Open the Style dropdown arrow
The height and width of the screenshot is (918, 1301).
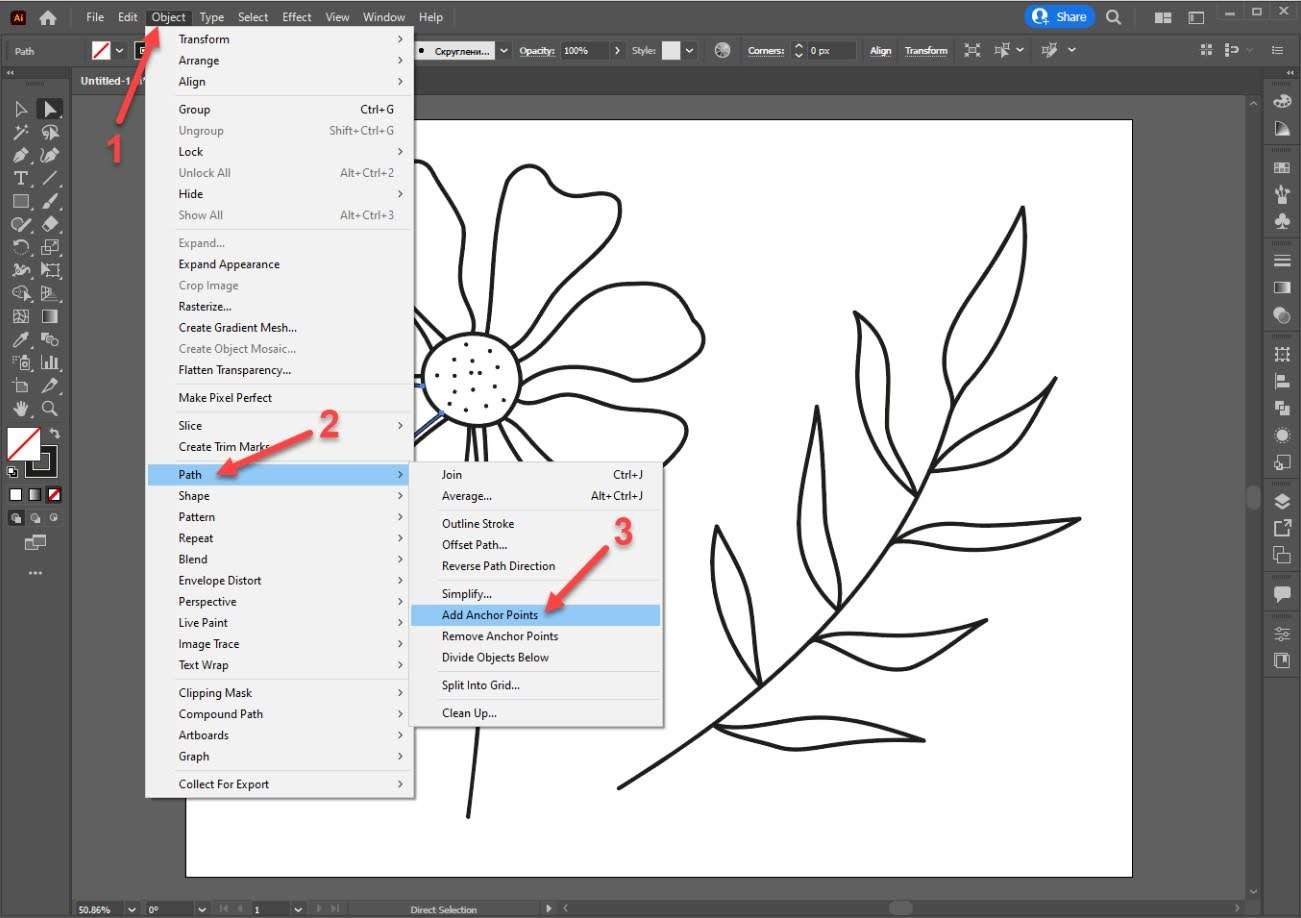(690, 50)
